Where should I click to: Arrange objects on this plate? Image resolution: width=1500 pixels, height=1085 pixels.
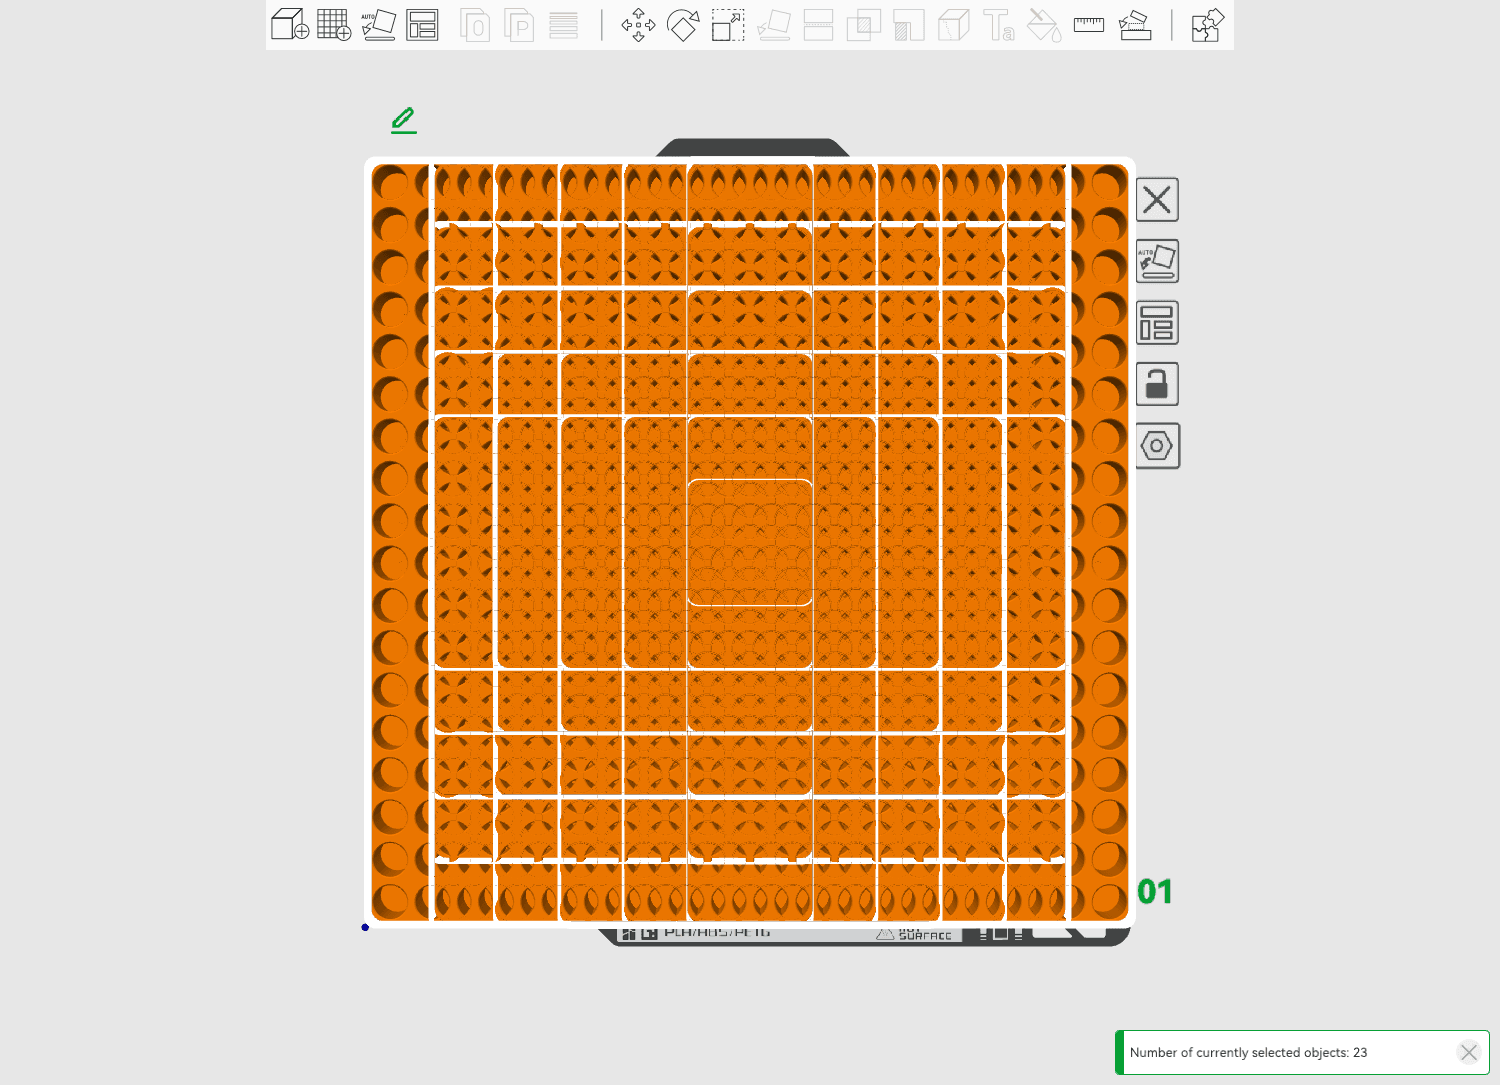tap(1157, 323)
